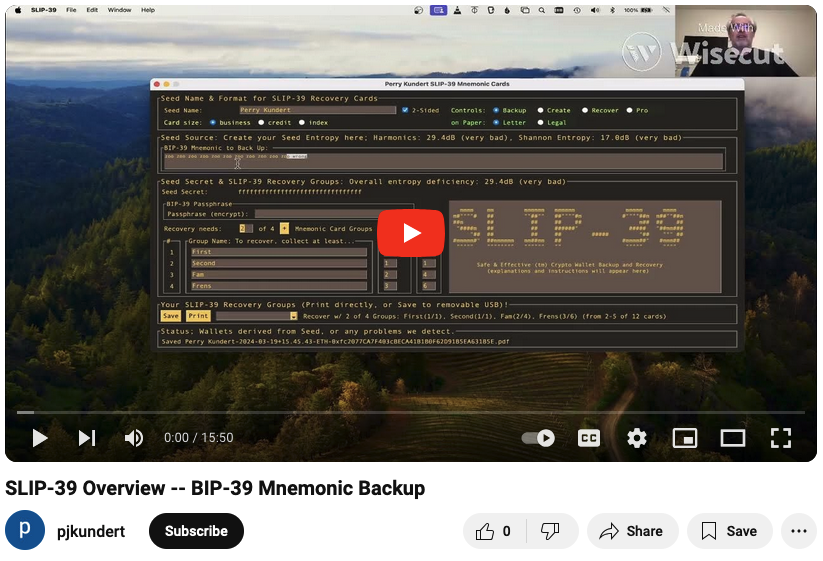This screenshot has height=561, width=823.
Task: Select the Create controls radio
Action: point(540,110)
